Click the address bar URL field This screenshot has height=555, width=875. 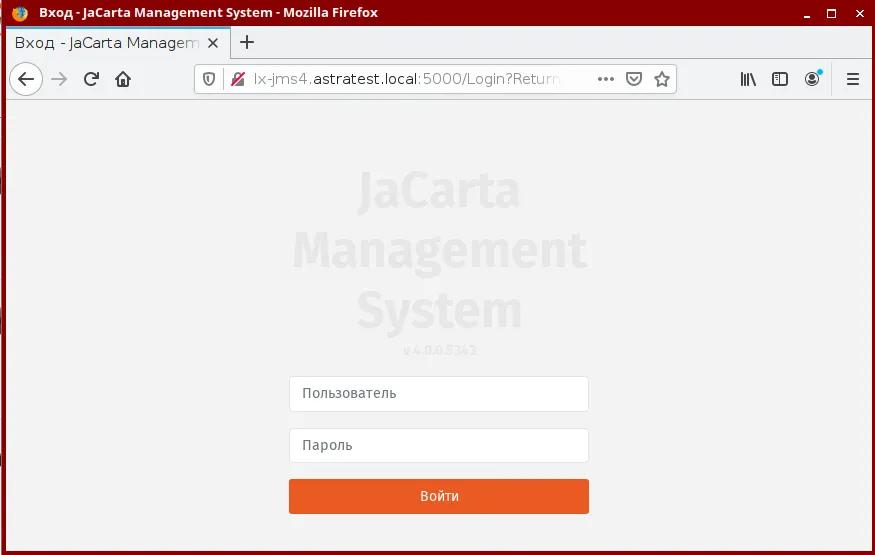pos(407,79)
